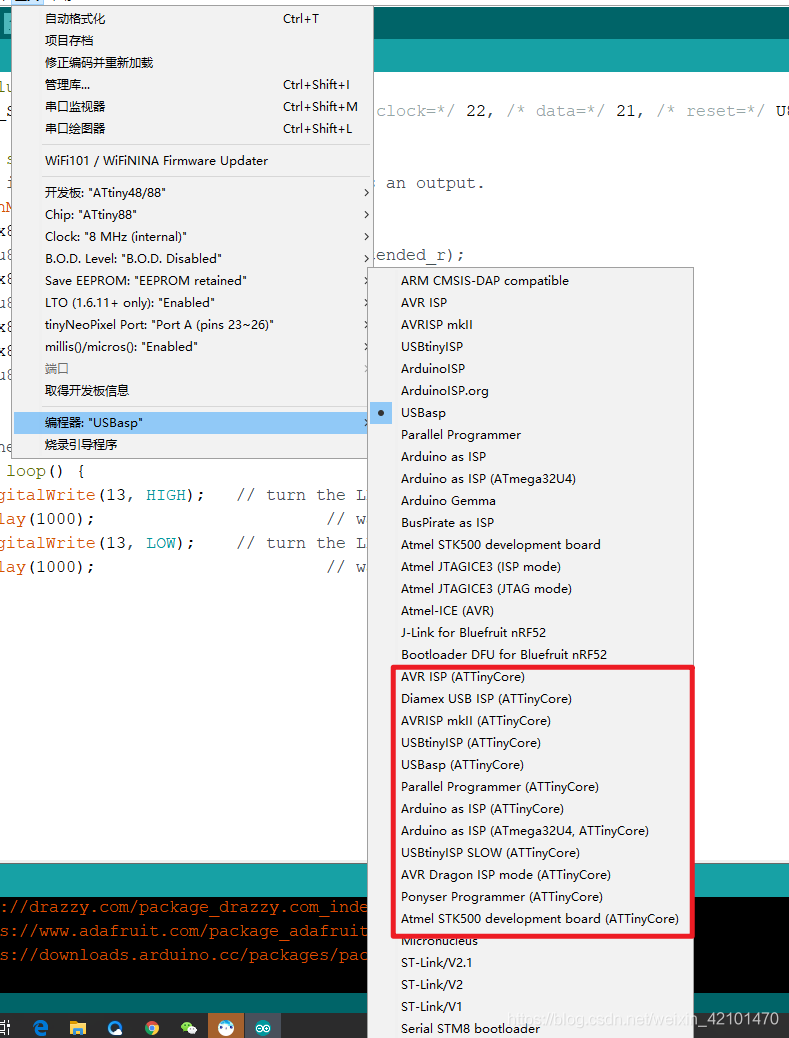The height and width of the screenshot is (1038, 789).
Task: Select Arduino as ISP programmer
Action: [x=532, y=457]
